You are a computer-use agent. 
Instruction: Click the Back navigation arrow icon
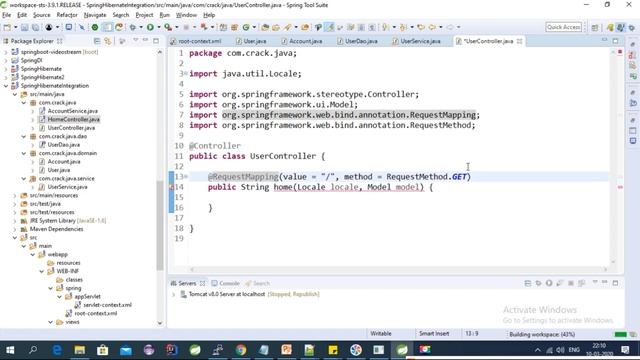coord(432,27)
